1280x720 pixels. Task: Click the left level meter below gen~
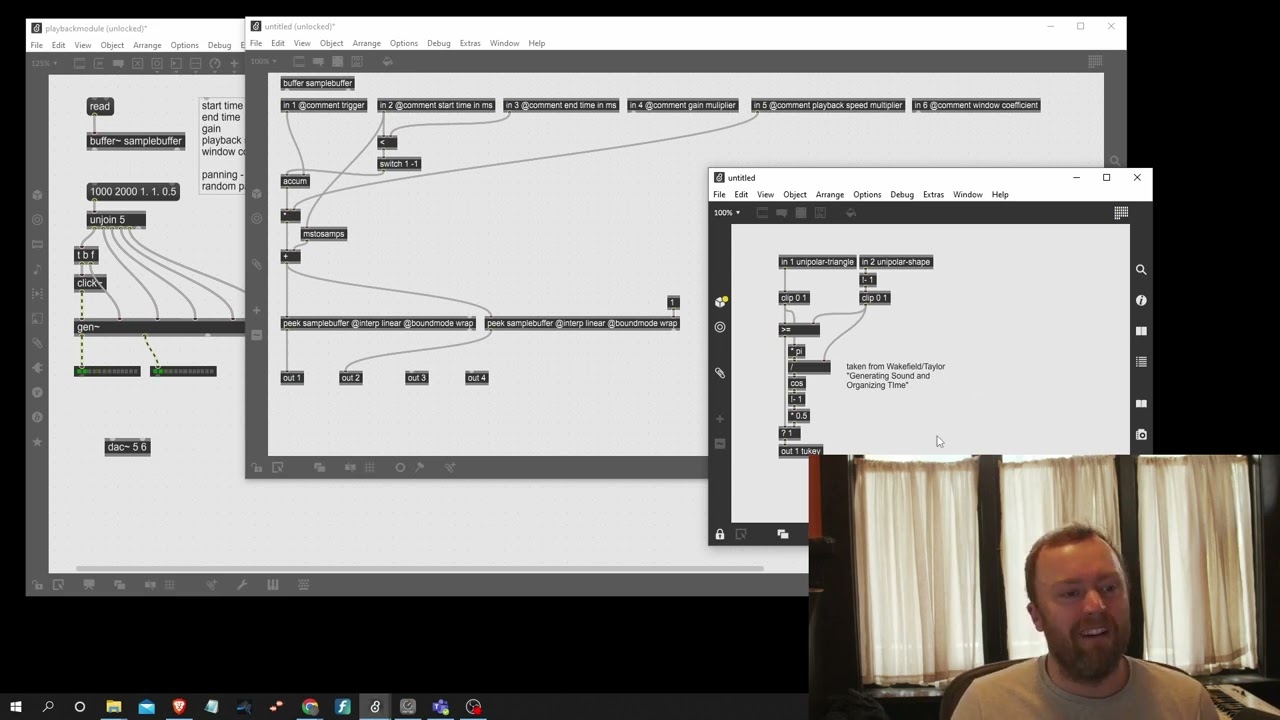[x=108, y=371]
